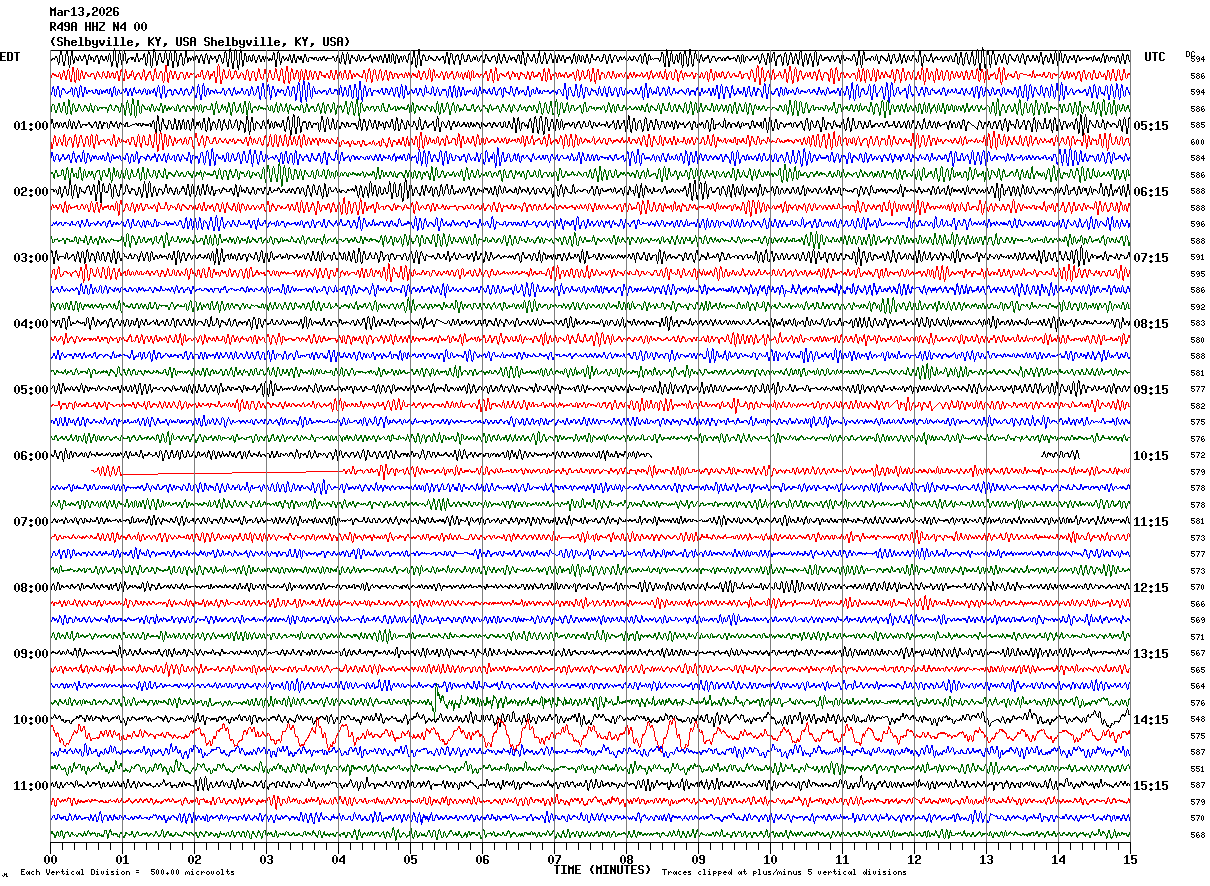The image size is (1210, 886).
Task: Click the "TIME (MINUTES)" axis title
Action: (x=602, y=870)
